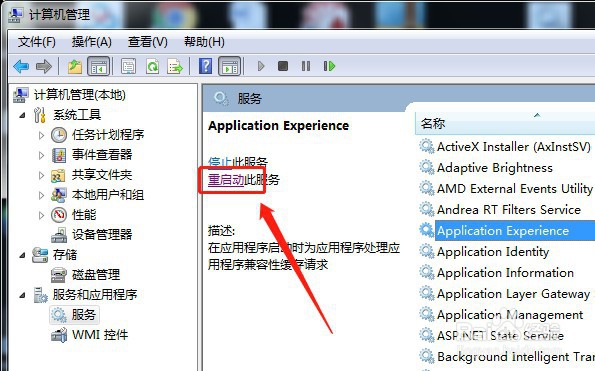The image size is (595, 371).
Task: Click the 重启动 service link
Action: [x=226, y=180]
